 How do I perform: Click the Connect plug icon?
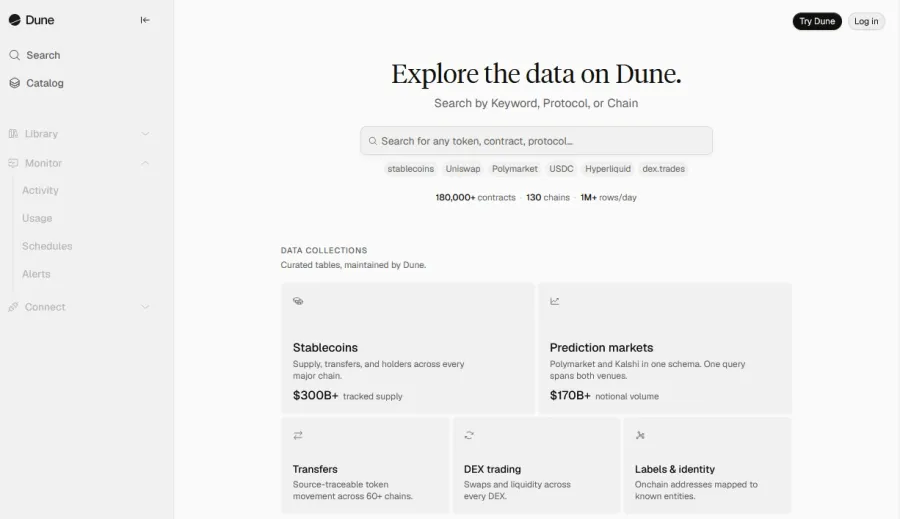(13, 307)
